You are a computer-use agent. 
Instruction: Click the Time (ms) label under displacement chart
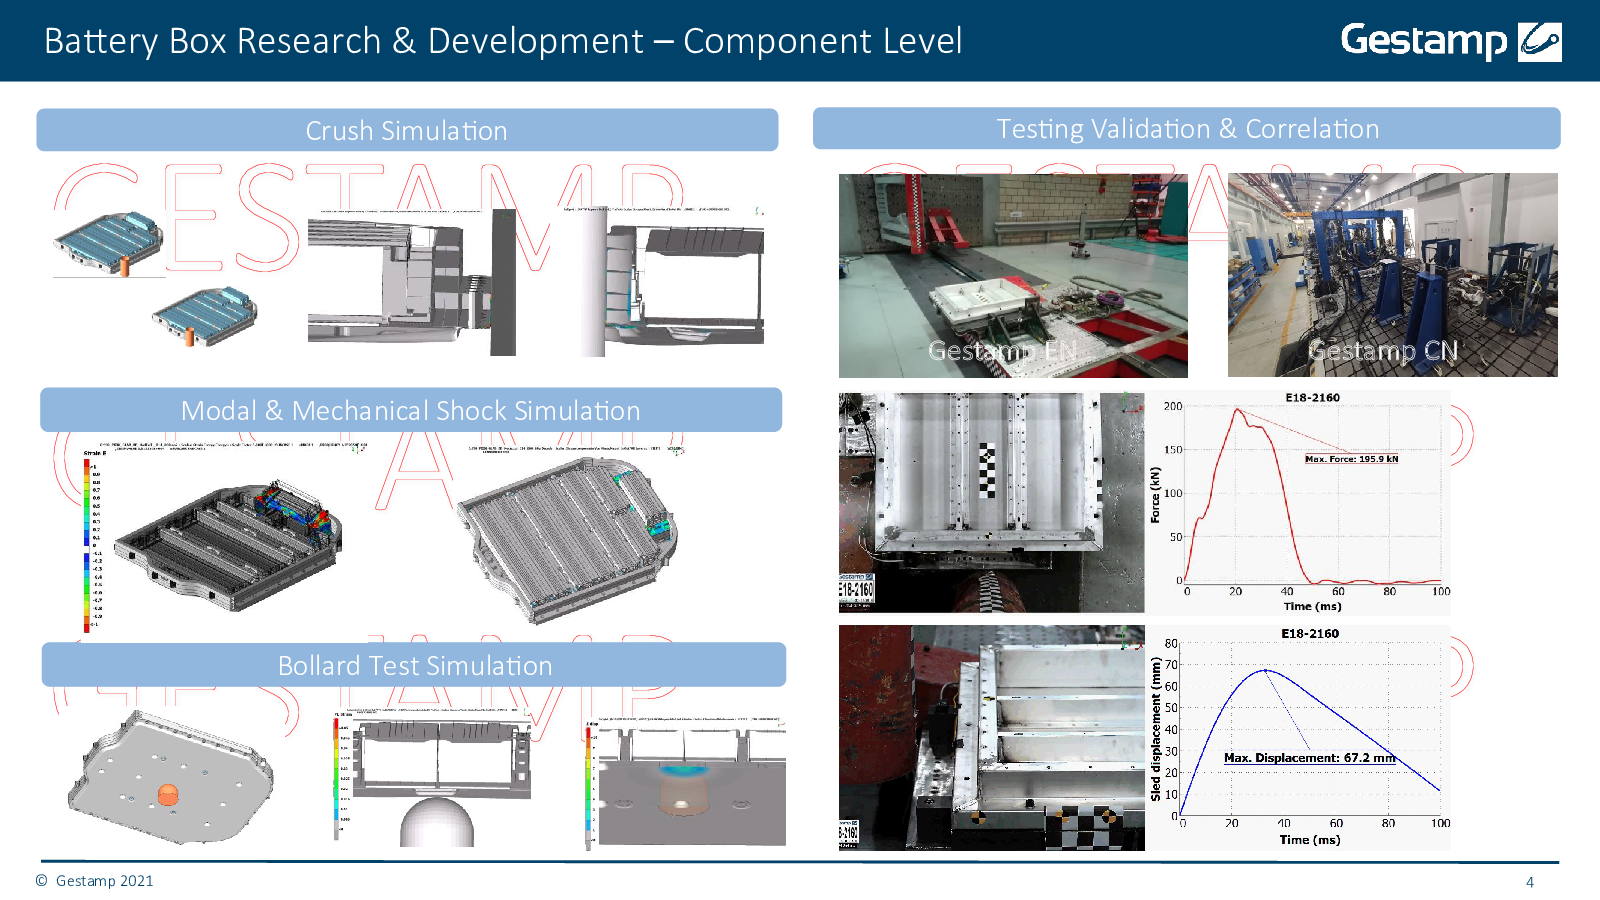point(1310,840)
